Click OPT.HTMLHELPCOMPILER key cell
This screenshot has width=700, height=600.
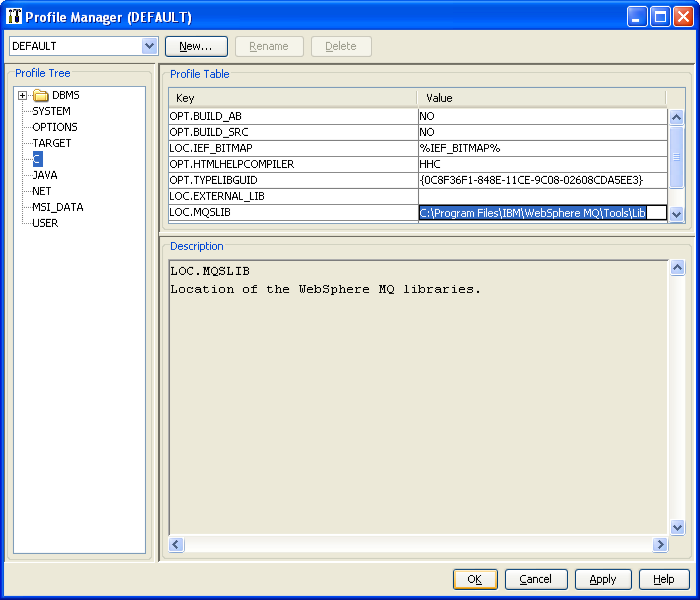coord(293,164)
